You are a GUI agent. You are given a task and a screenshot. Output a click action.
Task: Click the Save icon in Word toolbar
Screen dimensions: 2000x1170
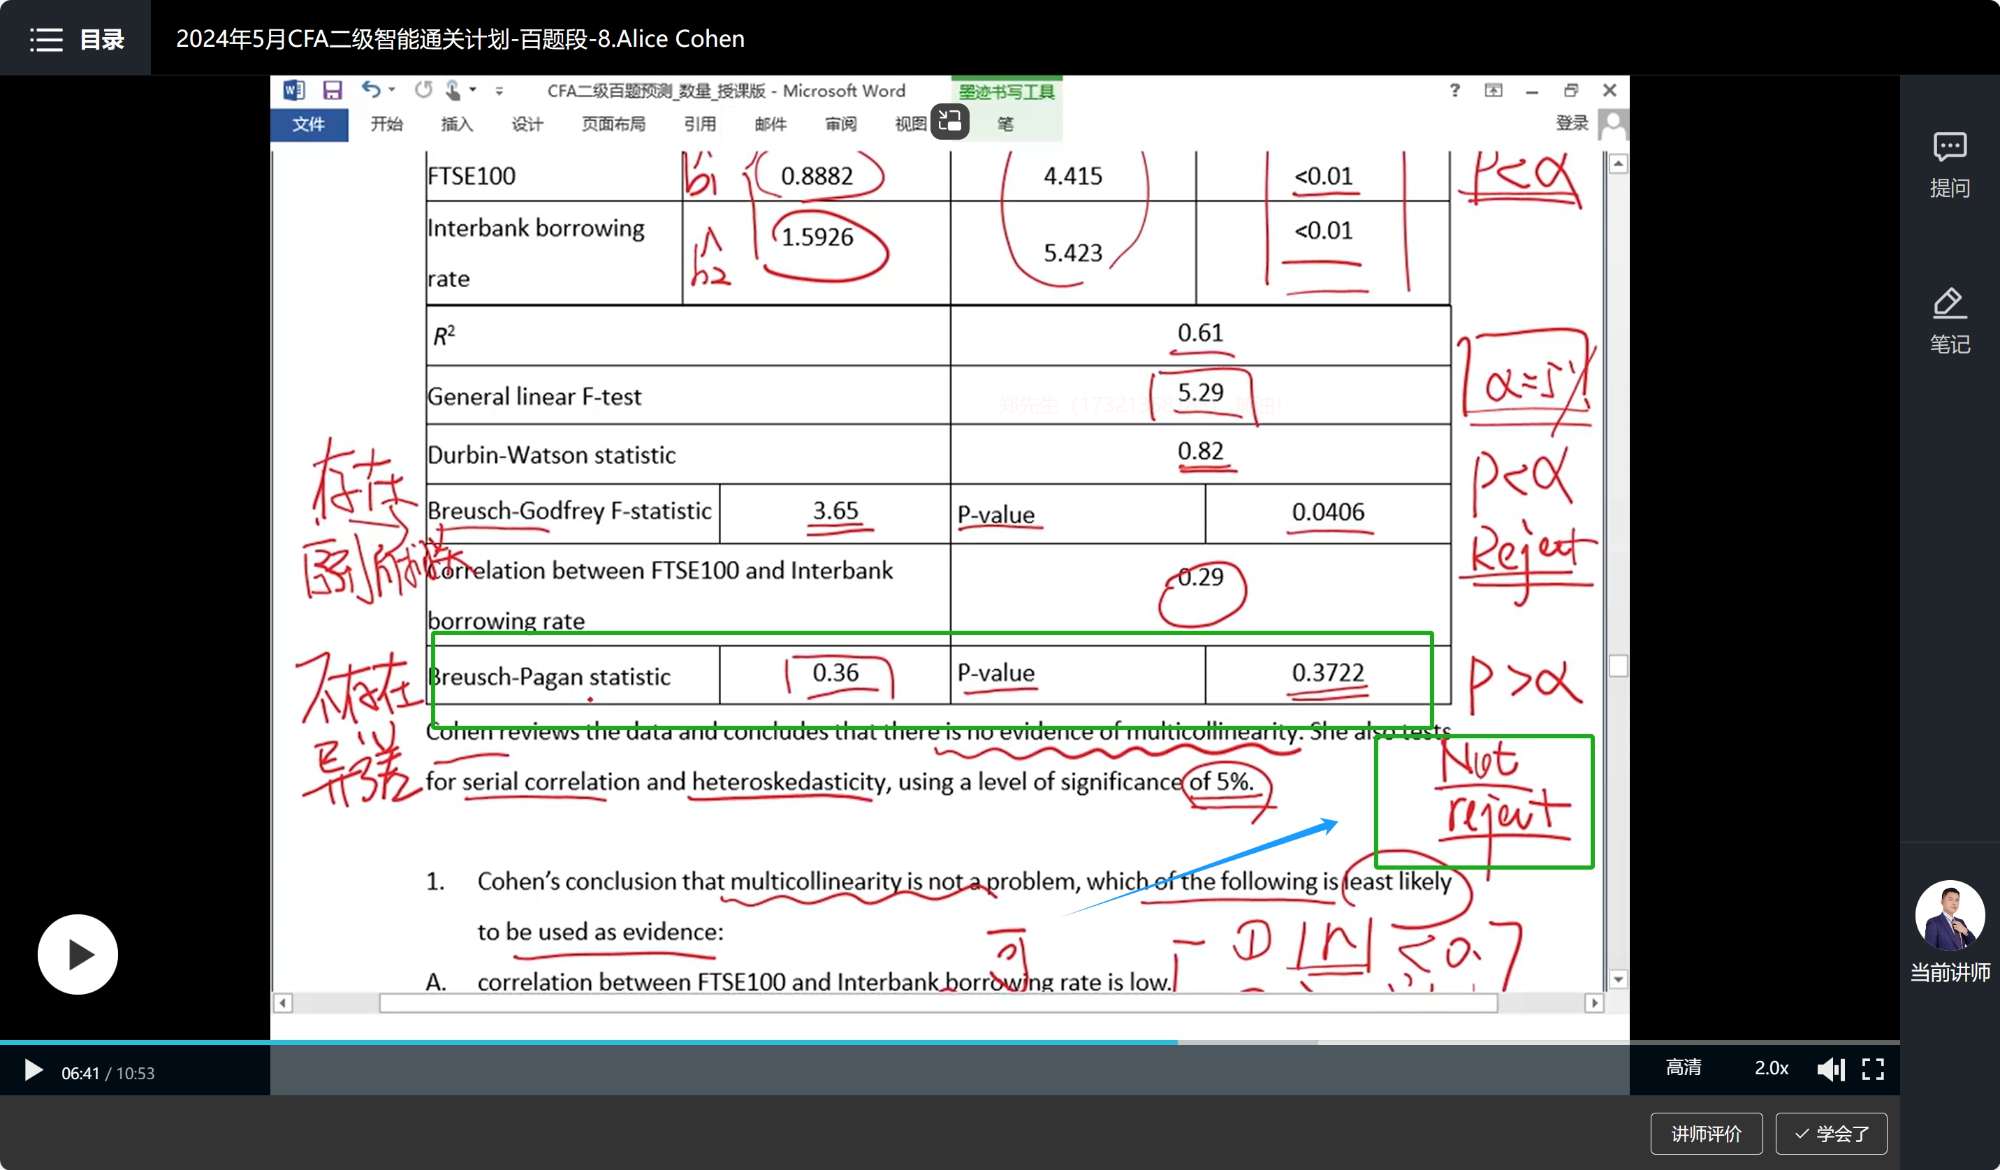coord(333,90)
